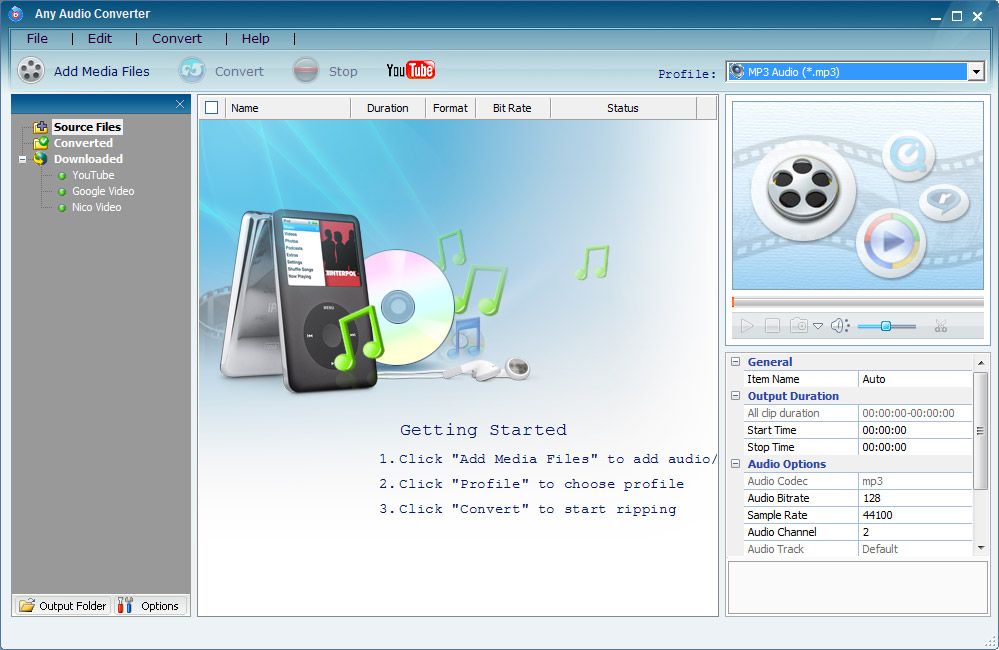999x650 pixels.
Task: Open the Profile dropdown MP3 Audio
Action: click(855, 71)
